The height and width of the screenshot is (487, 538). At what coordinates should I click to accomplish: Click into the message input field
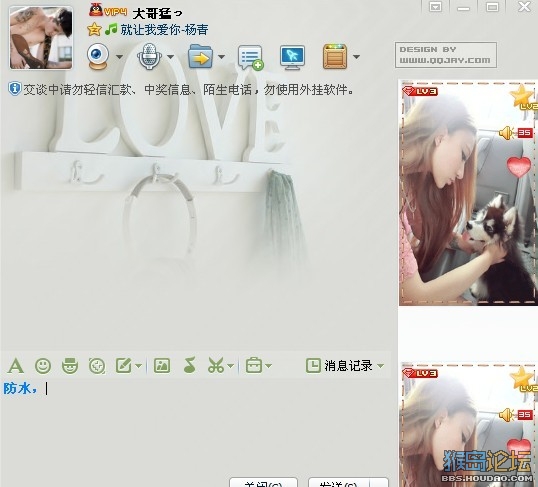pyautogui.click(x=196, y=426)
